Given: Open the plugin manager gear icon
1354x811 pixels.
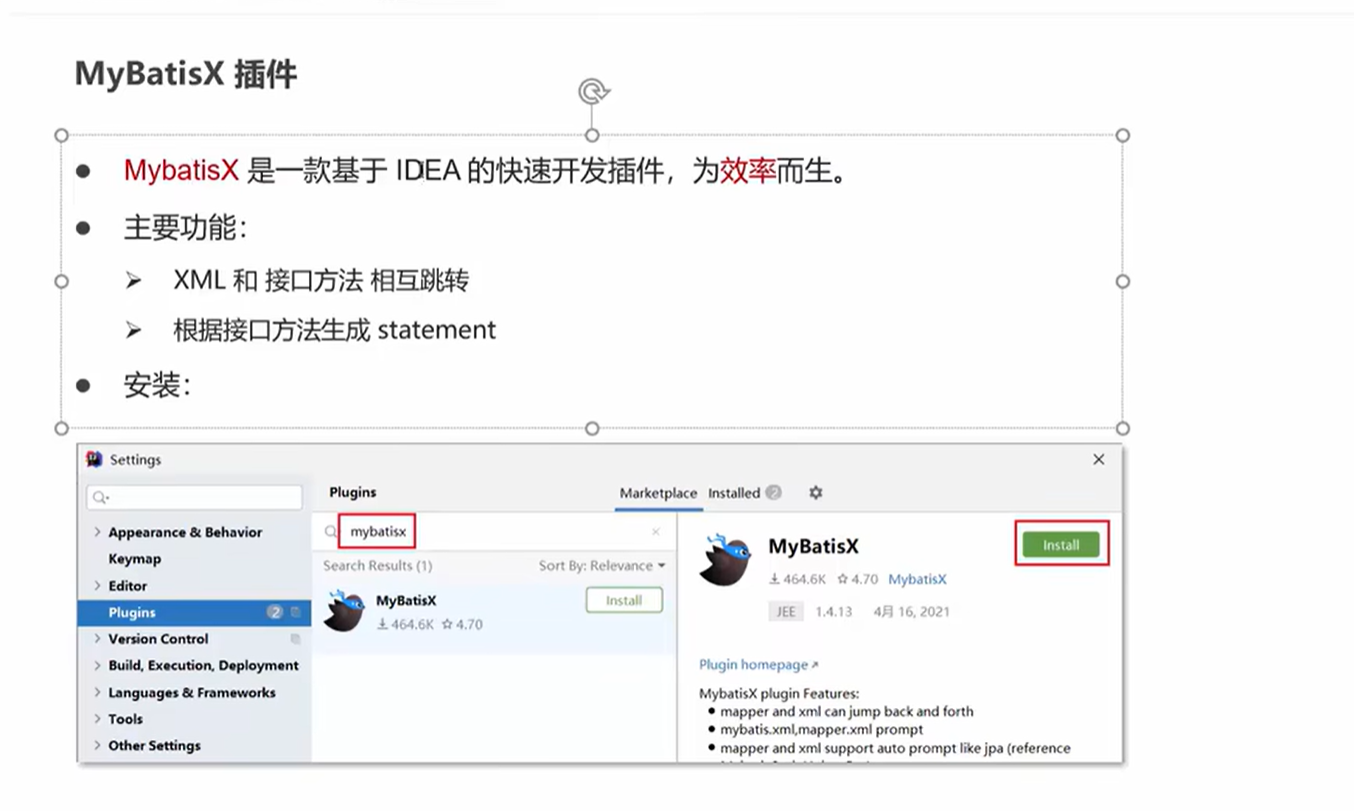Looking at the screenshot, I should (815, 493).
